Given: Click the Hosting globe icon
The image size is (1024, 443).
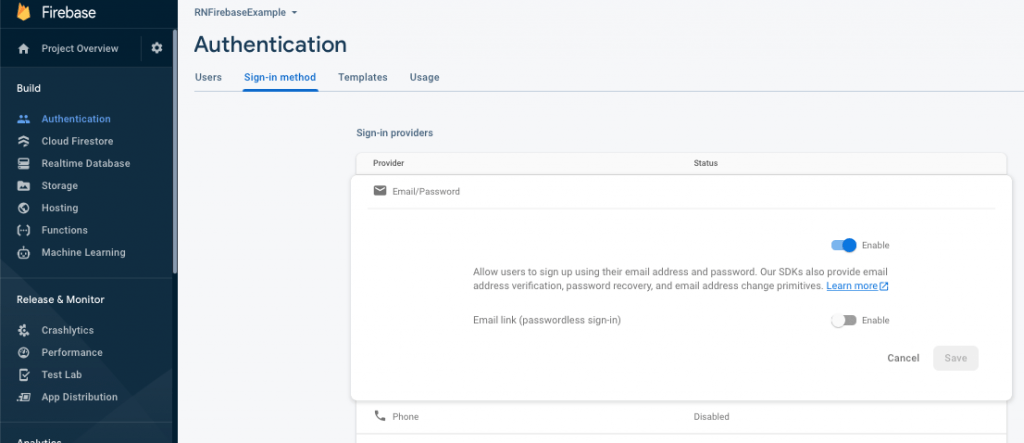Looking at the screenshot, I should 24,208.
